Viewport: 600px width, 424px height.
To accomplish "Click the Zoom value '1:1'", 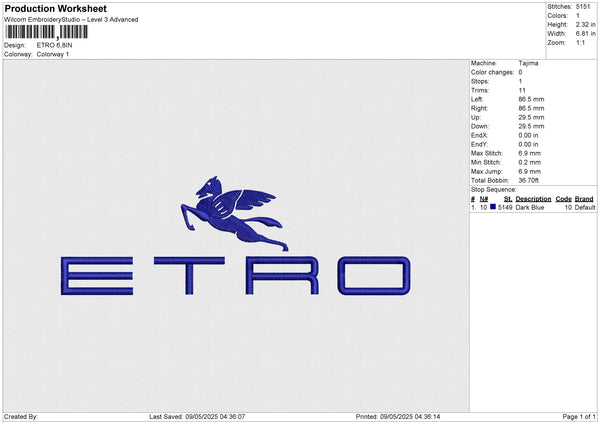I will (x=580, y=42).
